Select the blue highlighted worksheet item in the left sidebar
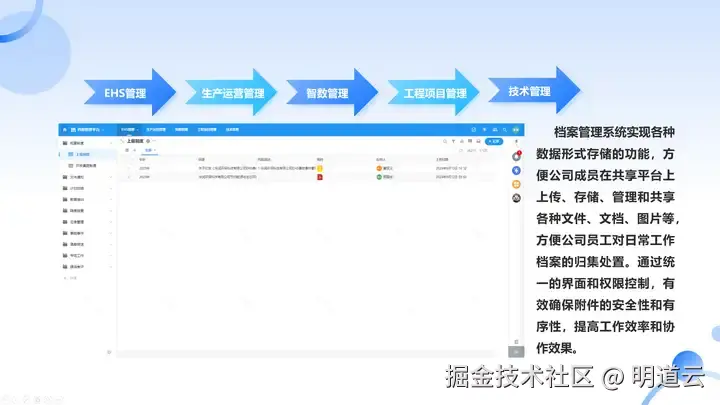The width and height of the screenshot is (720, 405). (x=87, y=154)
